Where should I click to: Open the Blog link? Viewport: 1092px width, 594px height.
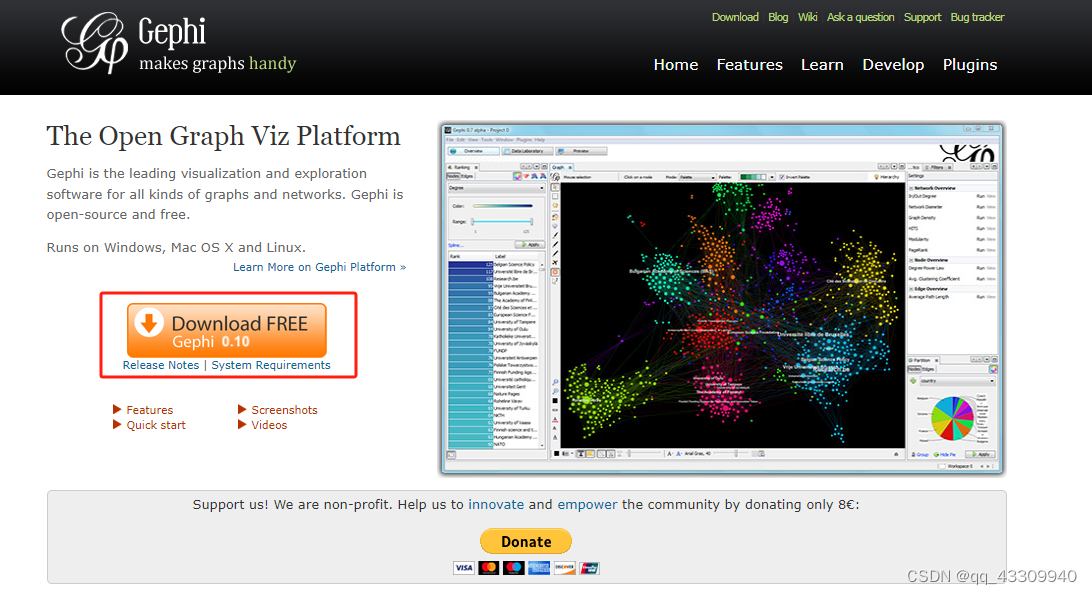(778, 17)
